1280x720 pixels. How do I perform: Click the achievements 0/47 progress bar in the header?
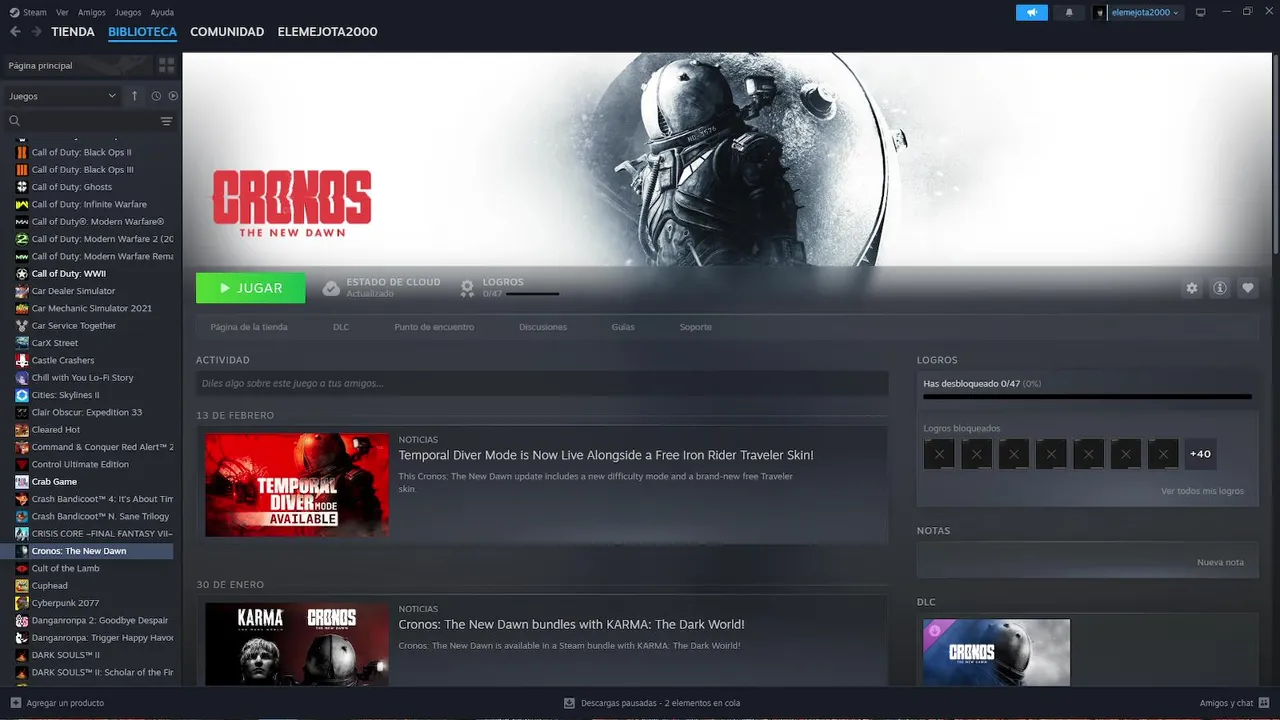pos(532,294)
